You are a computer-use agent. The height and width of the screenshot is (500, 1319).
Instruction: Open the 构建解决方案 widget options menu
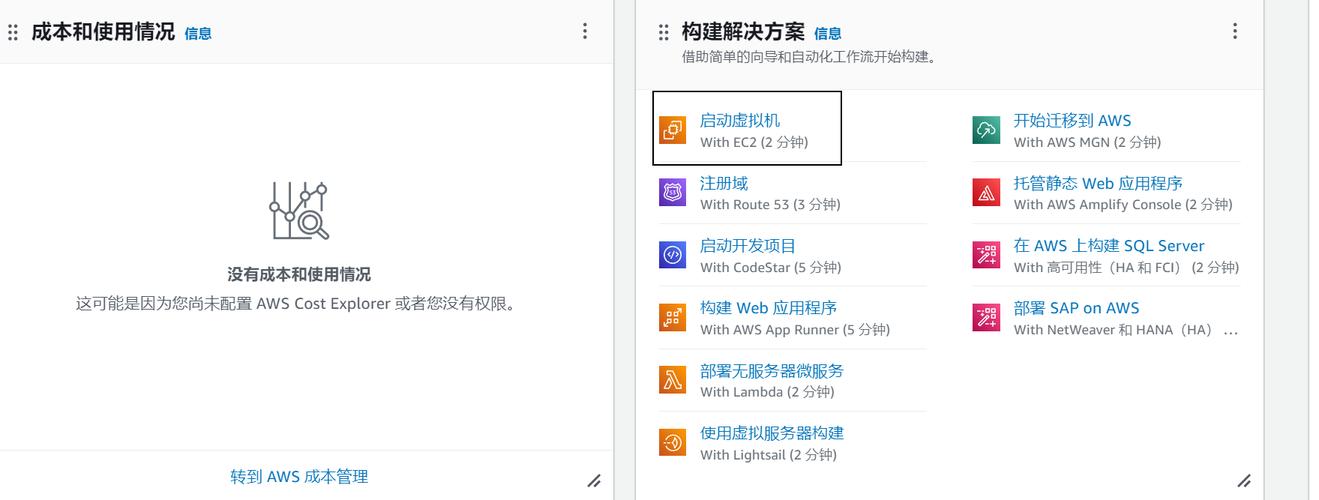tap(1235, 31)
